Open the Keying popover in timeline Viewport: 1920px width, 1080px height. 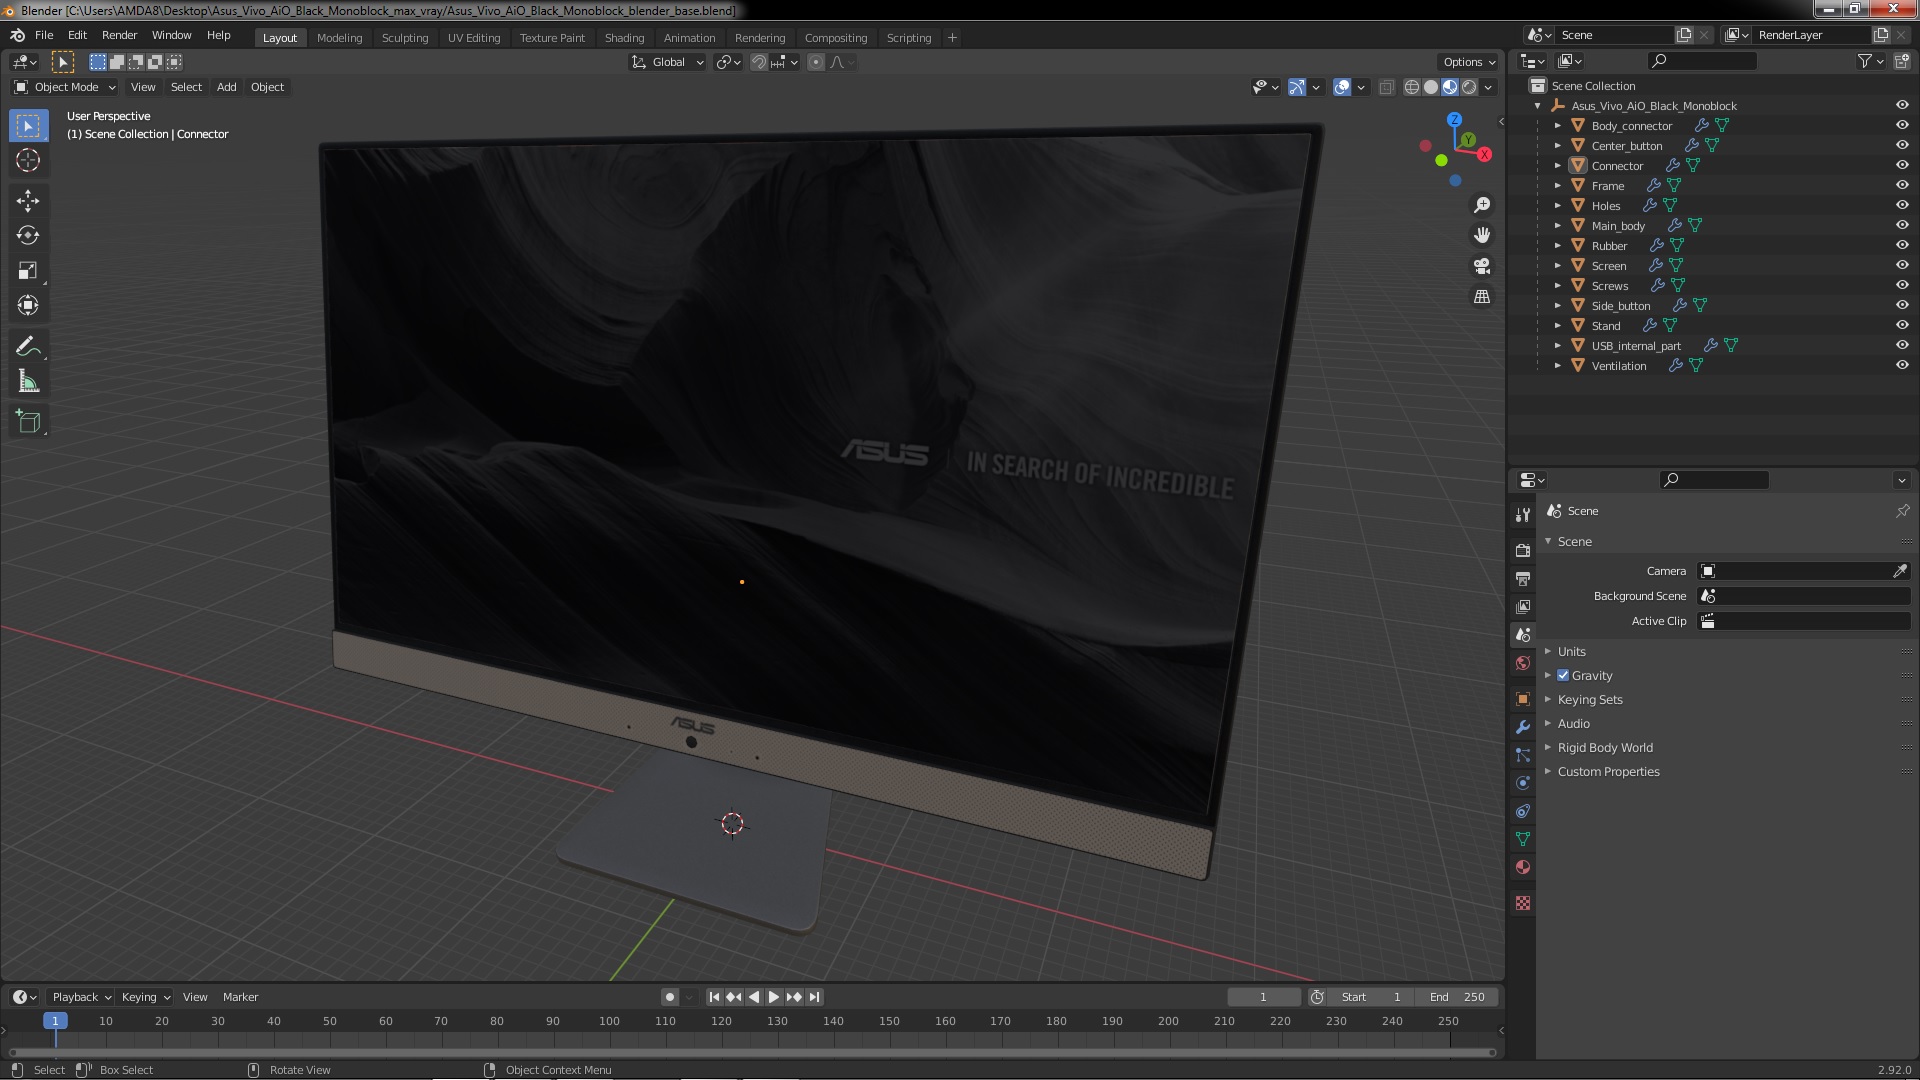(x=146, y=997)
